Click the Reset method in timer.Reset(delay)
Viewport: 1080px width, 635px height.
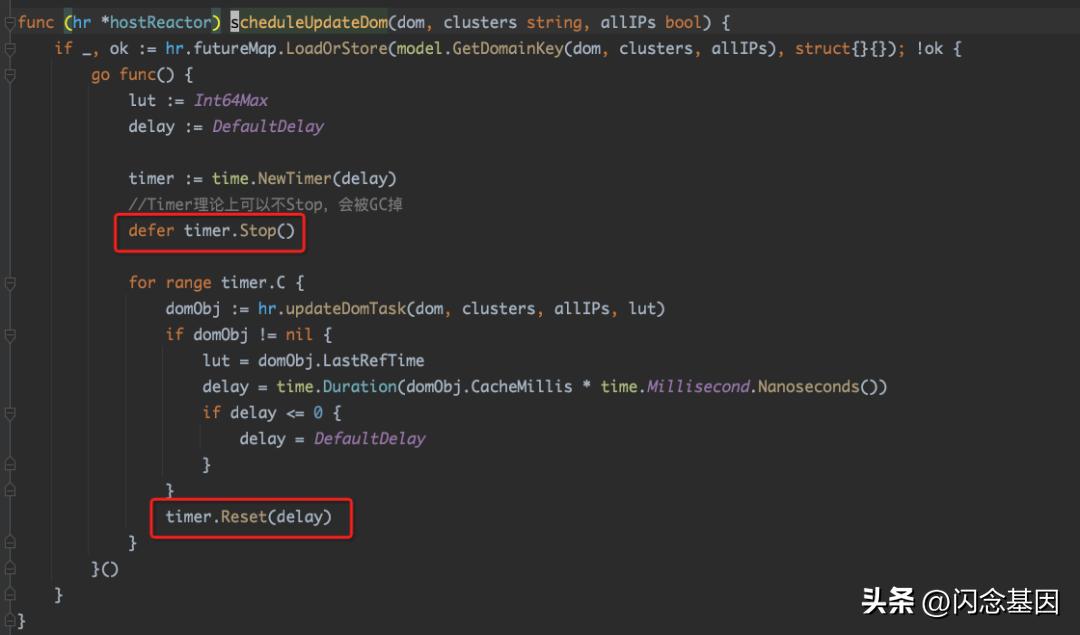click(244, 517)
